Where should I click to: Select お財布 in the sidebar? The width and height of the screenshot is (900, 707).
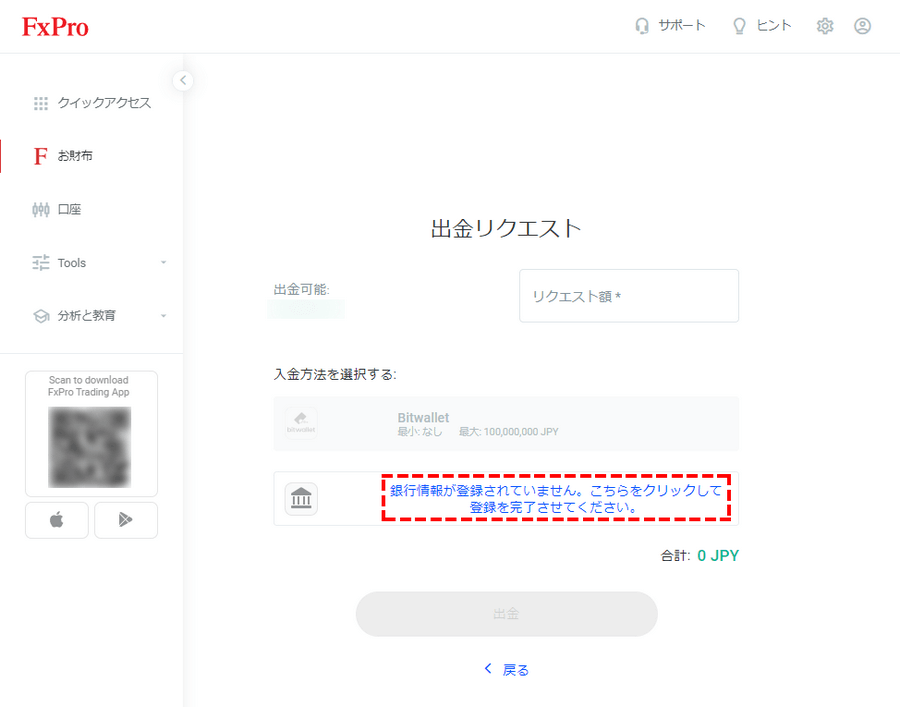[x=75, y=156]
